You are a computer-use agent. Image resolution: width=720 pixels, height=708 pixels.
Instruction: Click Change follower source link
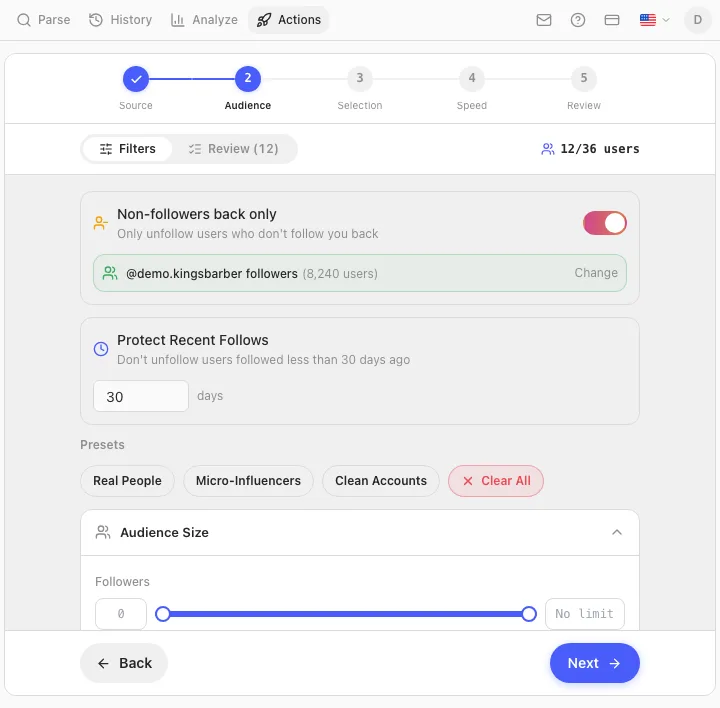click(x=596, y=273)
